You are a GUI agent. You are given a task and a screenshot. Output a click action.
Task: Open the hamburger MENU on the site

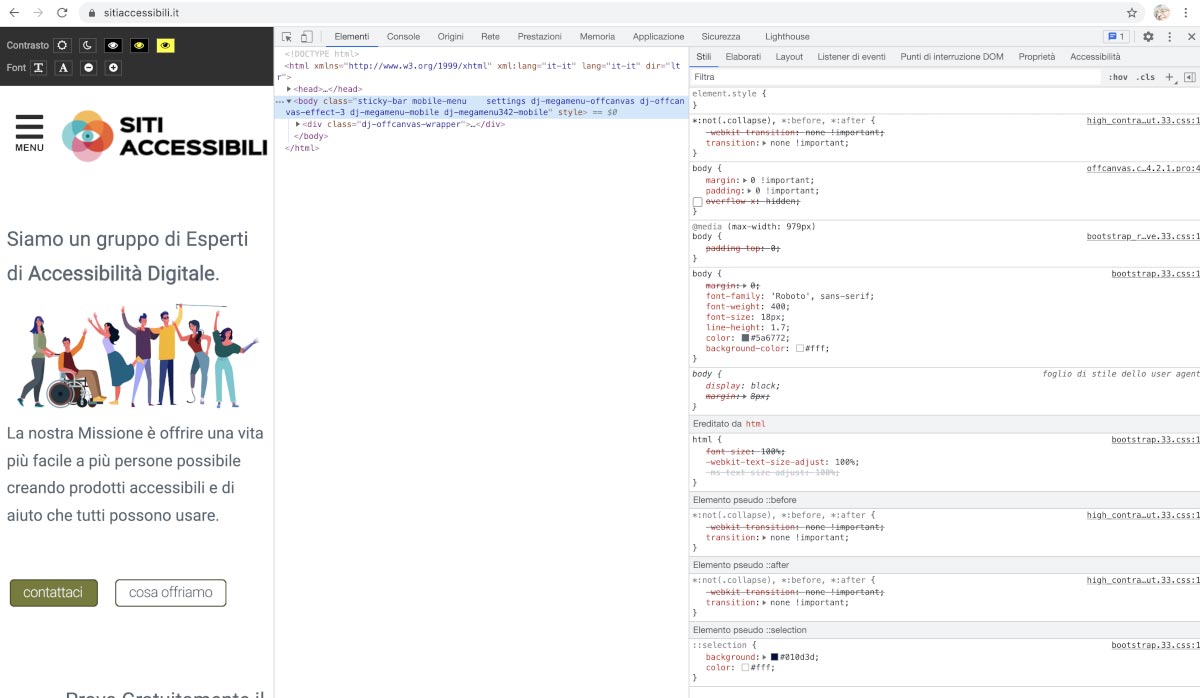point(29,133)
